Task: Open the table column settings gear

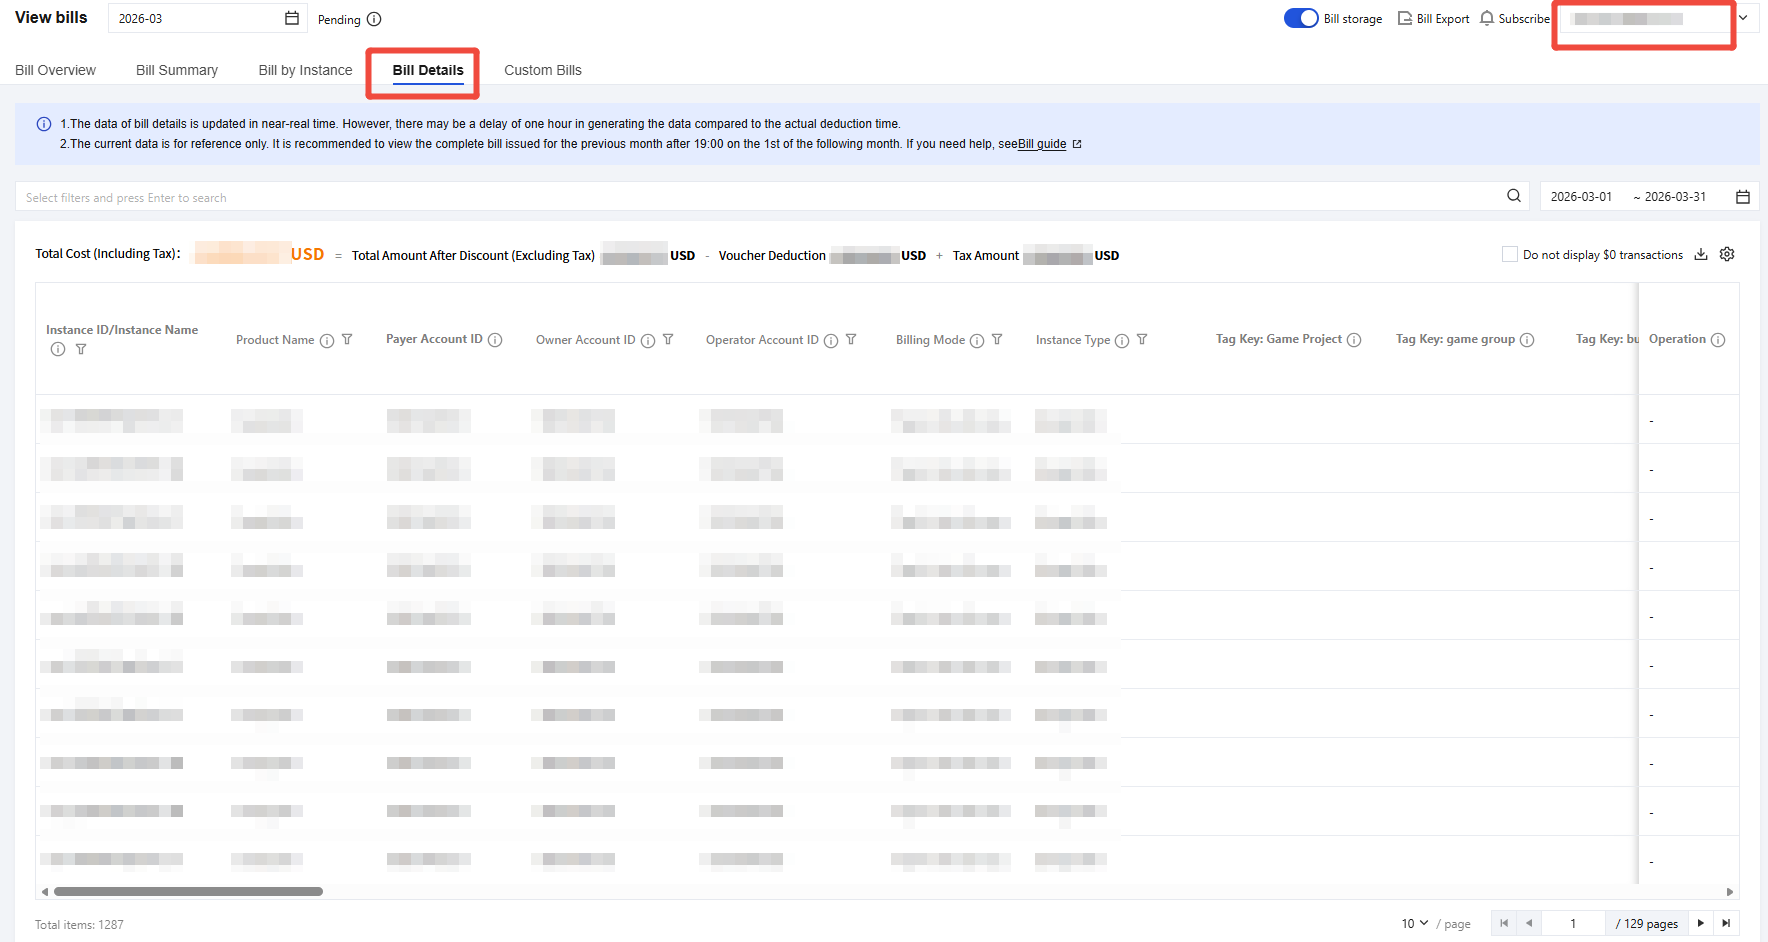Action: 1727,254
